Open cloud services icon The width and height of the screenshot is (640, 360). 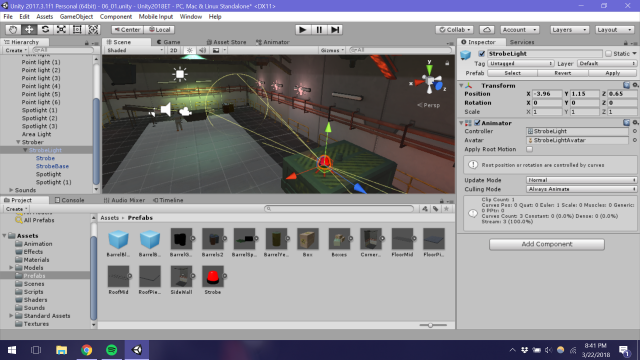tap(487, 30)
